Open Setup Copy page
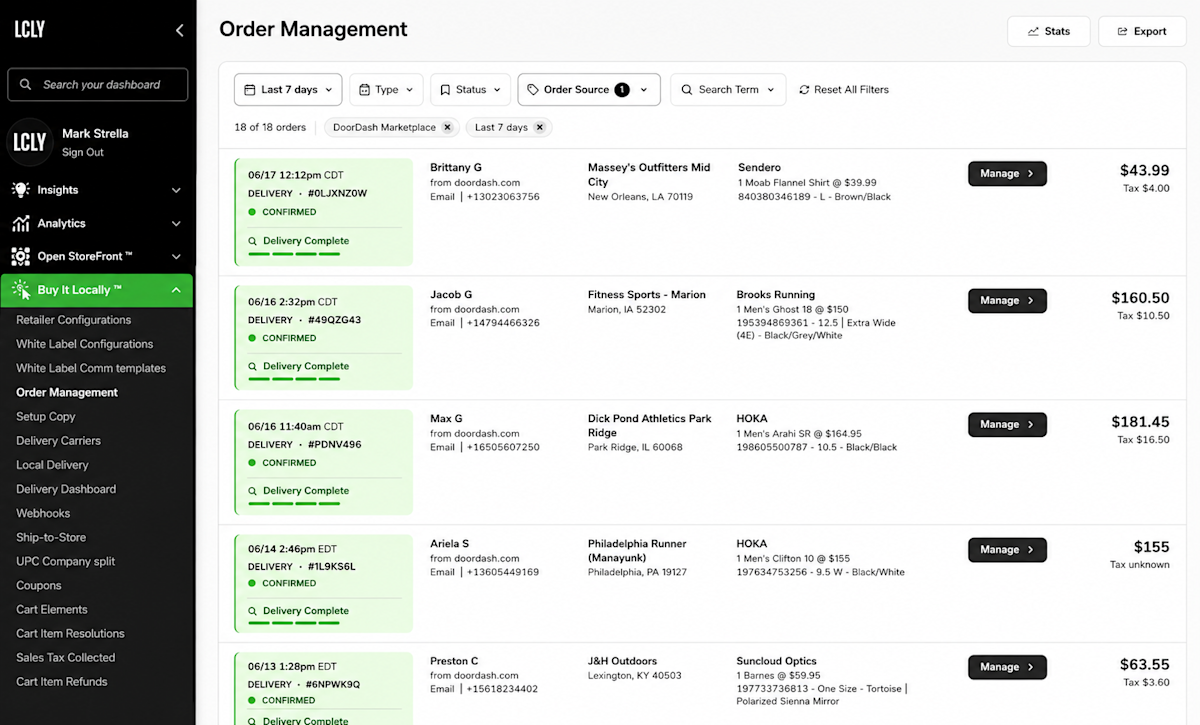Viewport: 1200px width, 725px height. click(46, 417)
